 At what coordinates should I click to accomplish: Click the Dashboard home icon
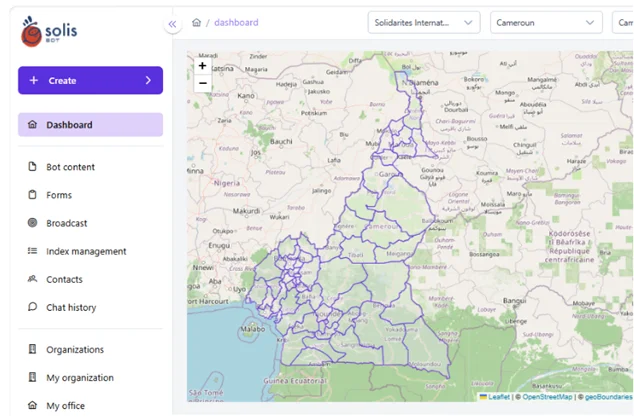point(32,124)
